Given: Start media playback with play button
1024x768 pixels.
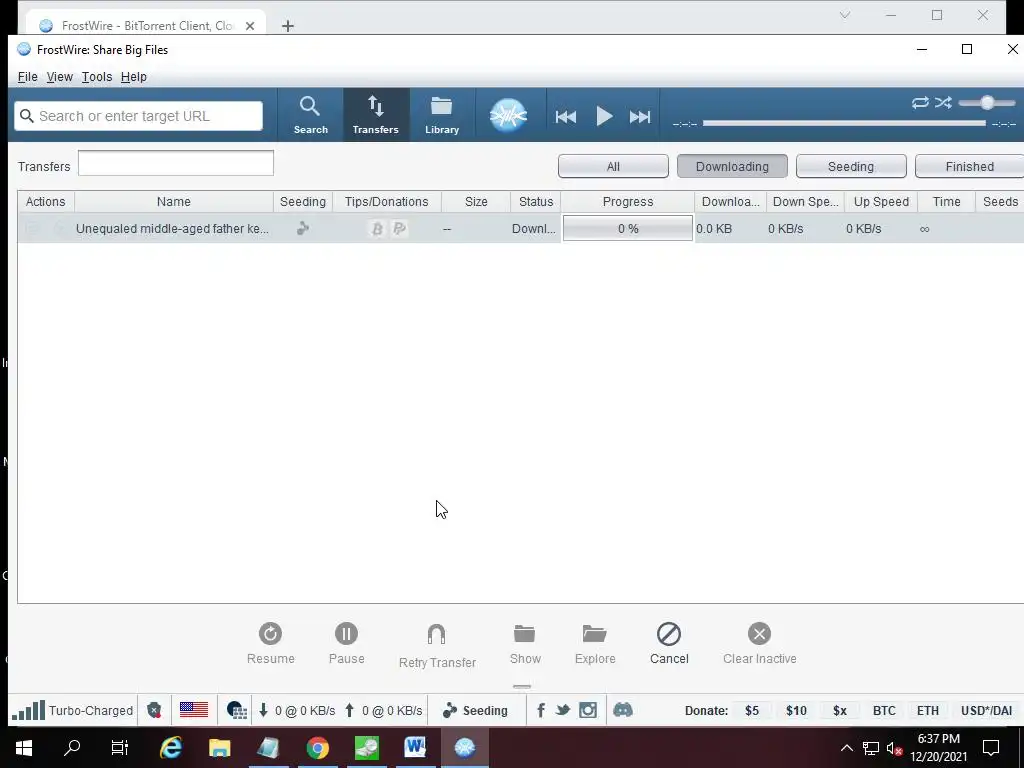Looking at the screenshot, I should point(604,117).
